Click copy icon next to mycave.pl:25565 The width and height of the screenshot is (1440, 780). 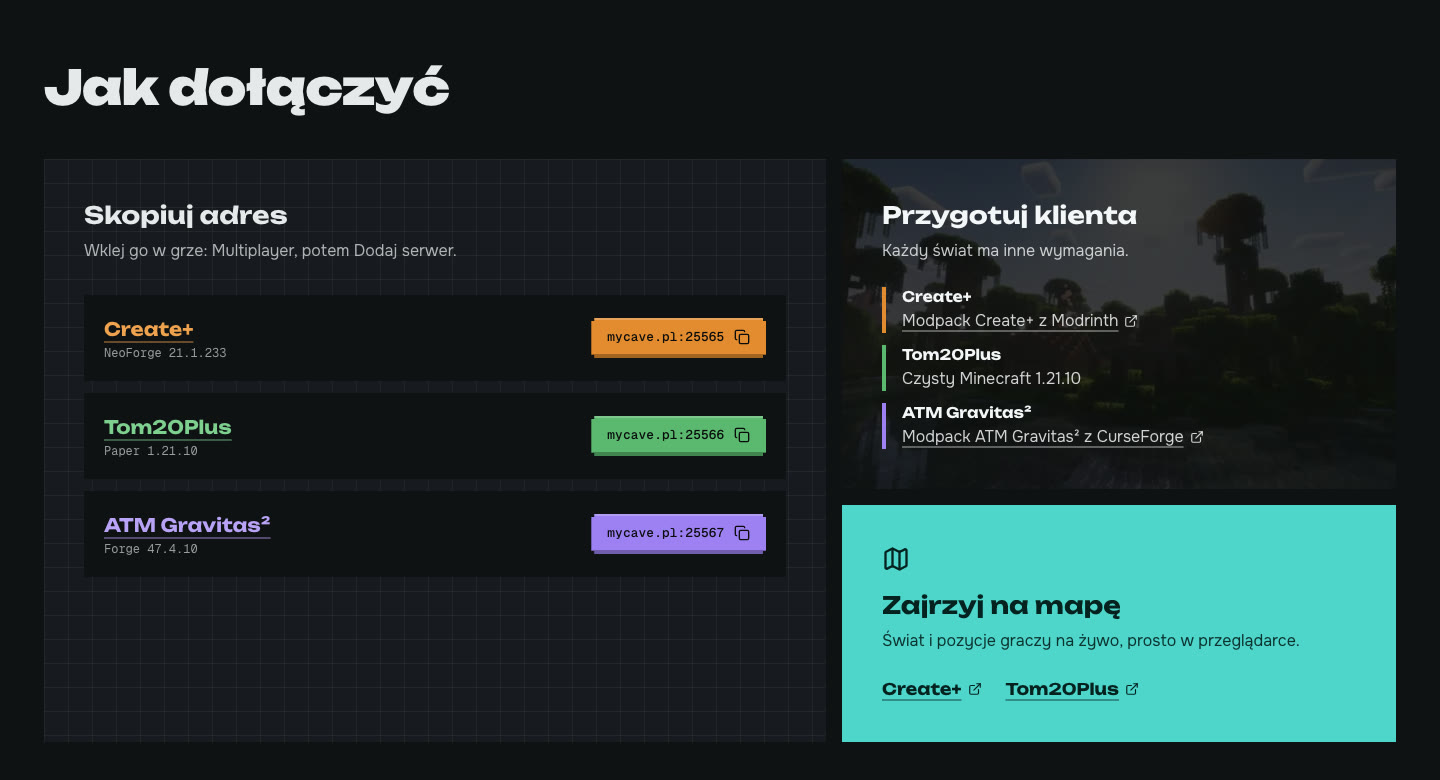(x=742, y=337)
